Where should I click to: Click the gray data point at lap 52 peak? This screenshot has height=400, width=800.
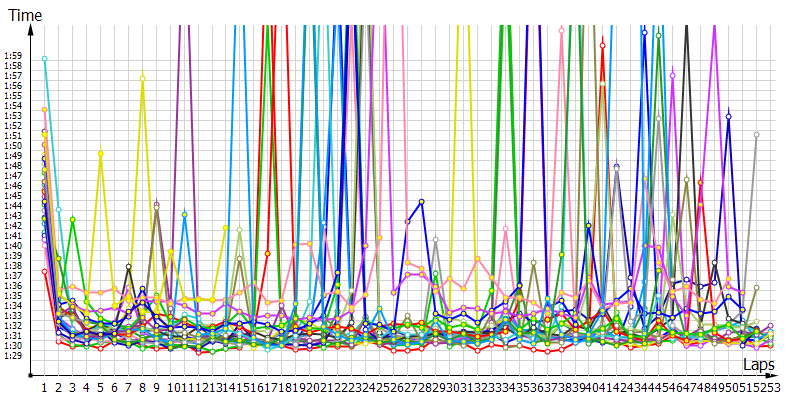756,134
